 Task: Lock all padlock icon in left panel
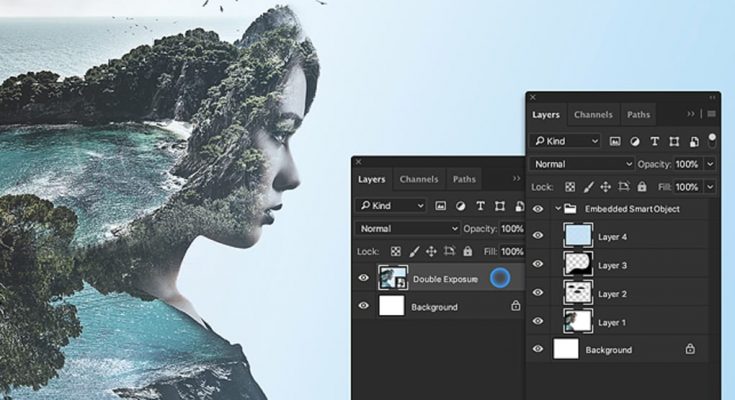click(x=467, y=251)
